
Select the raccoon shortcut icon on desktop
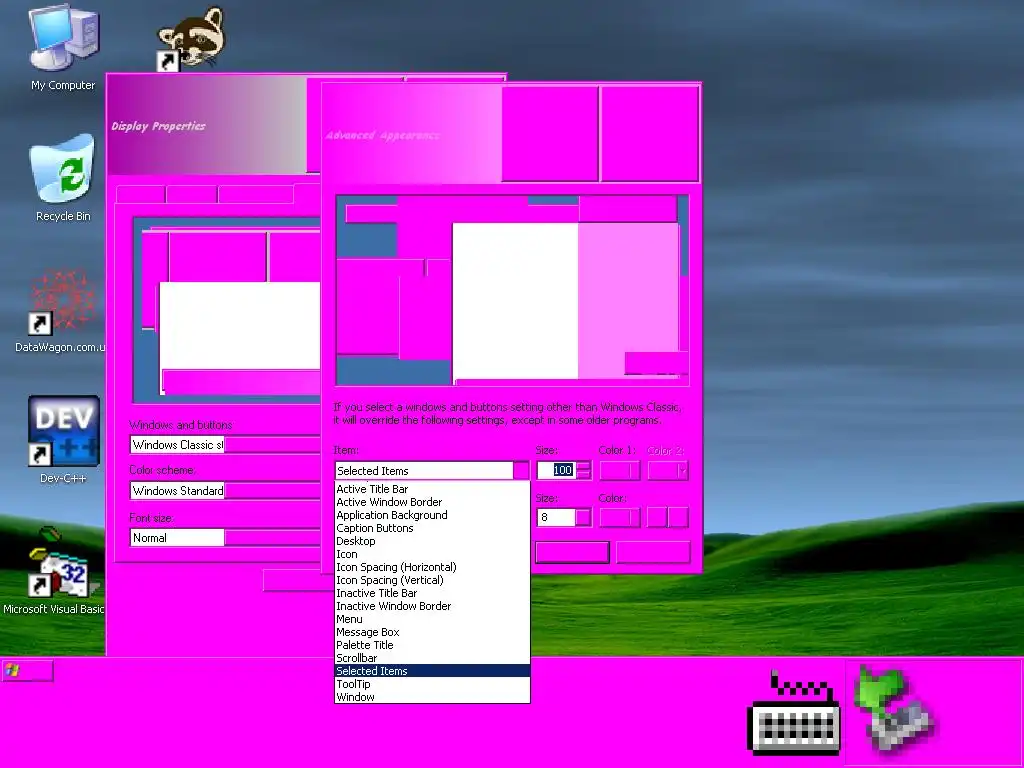(x=190, y=39)
